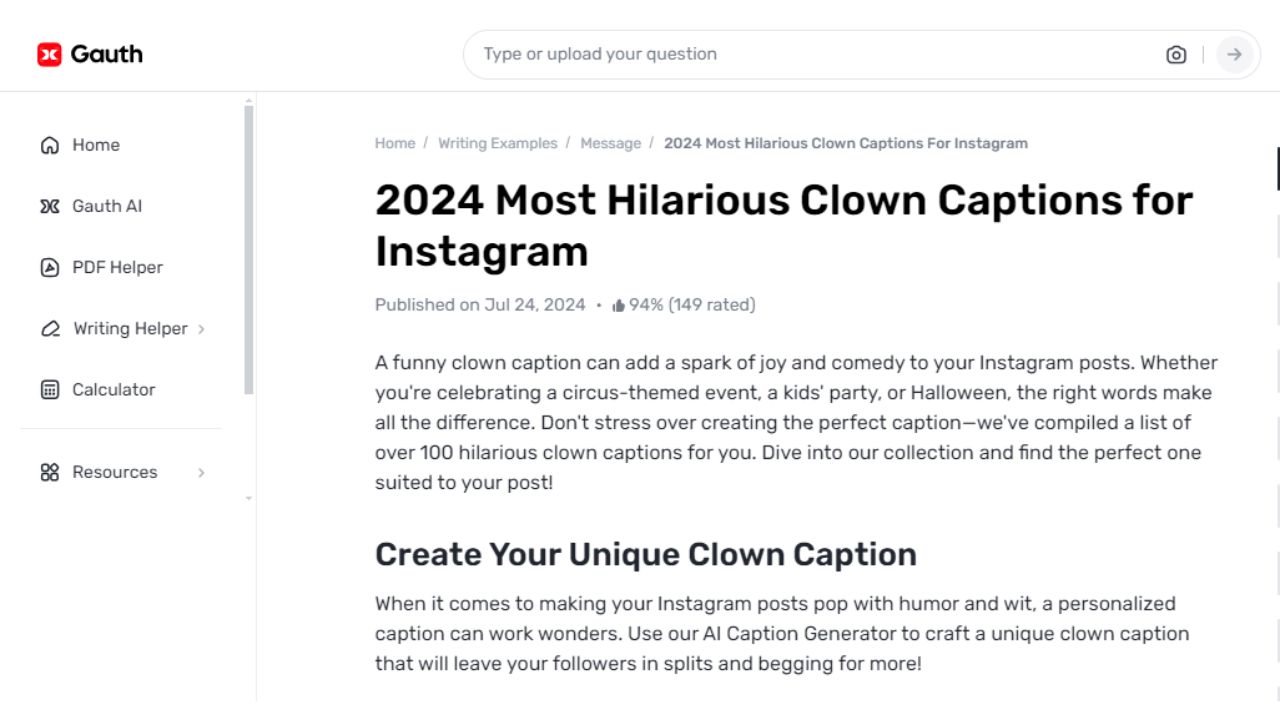Open the camera photo upload icon
The width and height of the screenshot is (1280, 720).
click(1176, 54)
